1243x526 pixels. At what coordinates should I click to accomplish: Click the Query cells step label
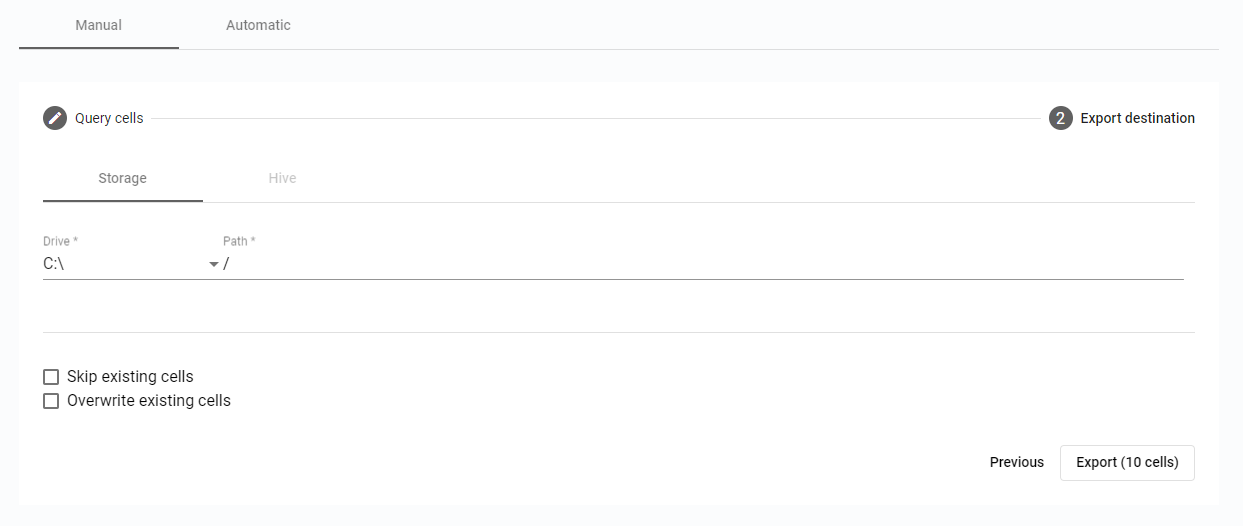(x=109, y=118)
